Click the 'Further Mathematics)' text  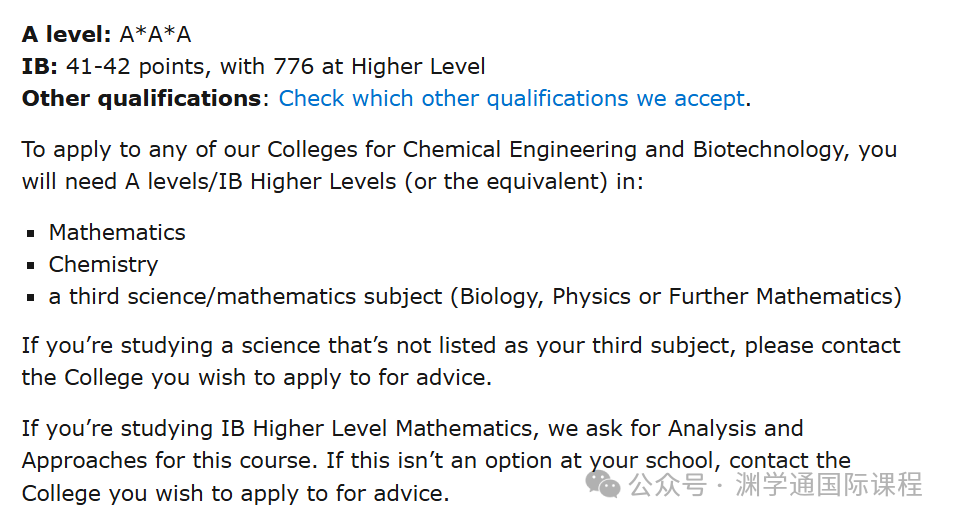(785, 297)
